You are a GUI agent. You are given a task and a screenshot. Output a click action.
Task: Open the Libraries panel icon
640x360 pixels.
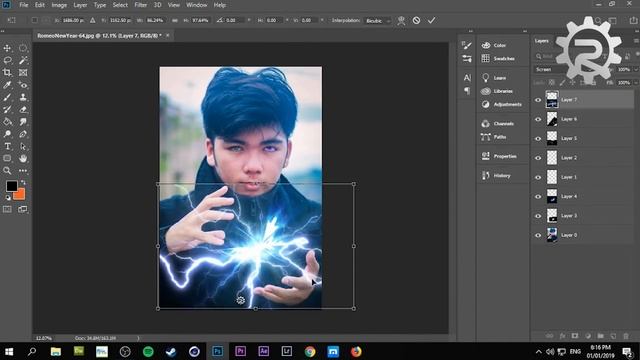pyautogui.click(x=486, y=91)
